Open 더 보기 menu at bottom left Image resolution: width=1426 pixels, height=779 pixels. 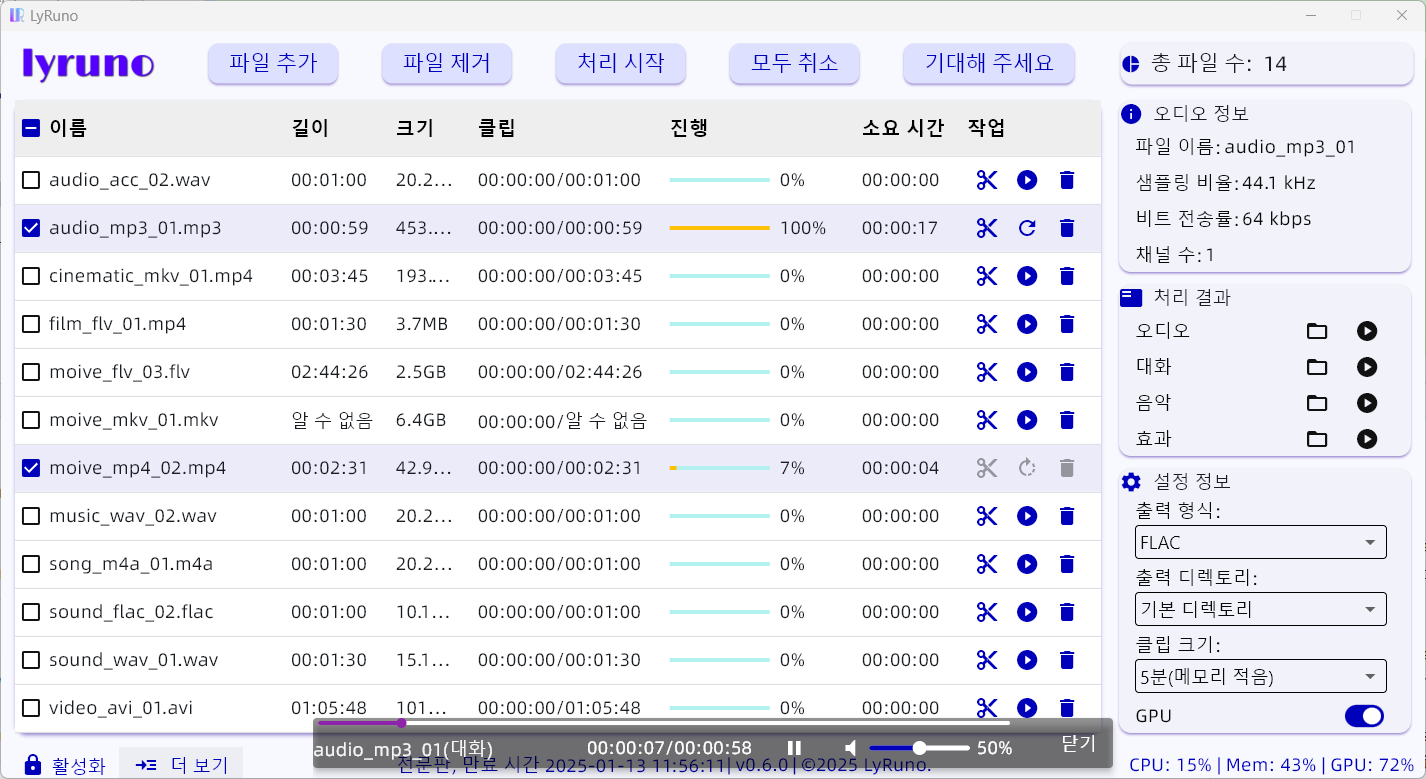181,763
